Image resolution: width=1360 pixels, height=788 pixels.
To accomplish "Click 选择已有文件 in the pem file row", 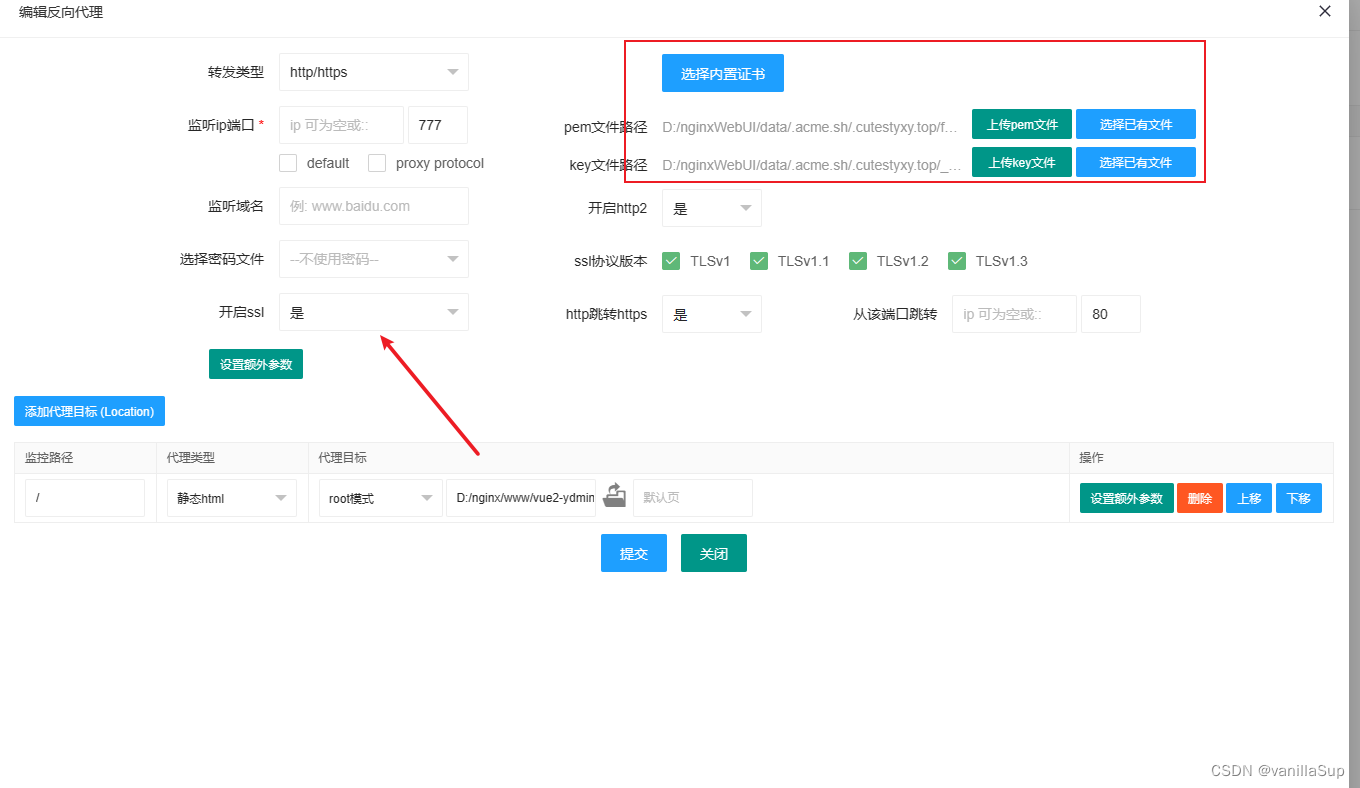I will tap(1136, 124).
